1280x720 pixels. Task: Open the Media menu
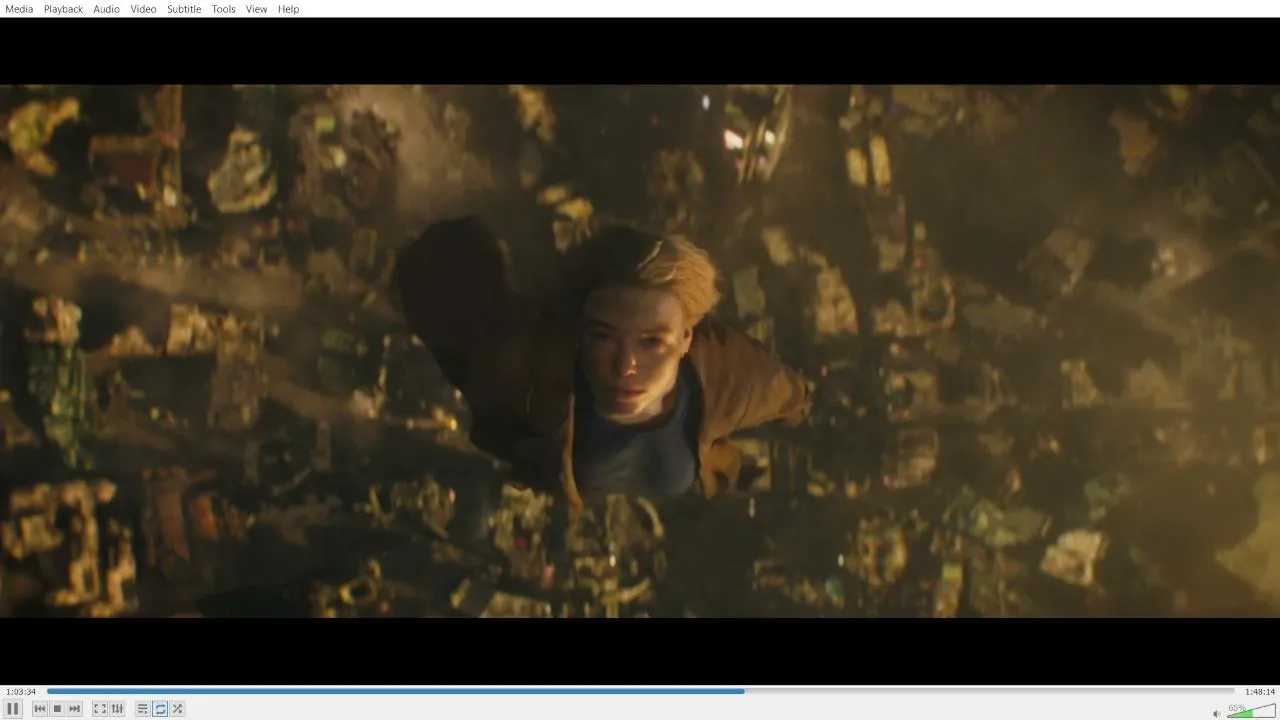coord(19,9)
